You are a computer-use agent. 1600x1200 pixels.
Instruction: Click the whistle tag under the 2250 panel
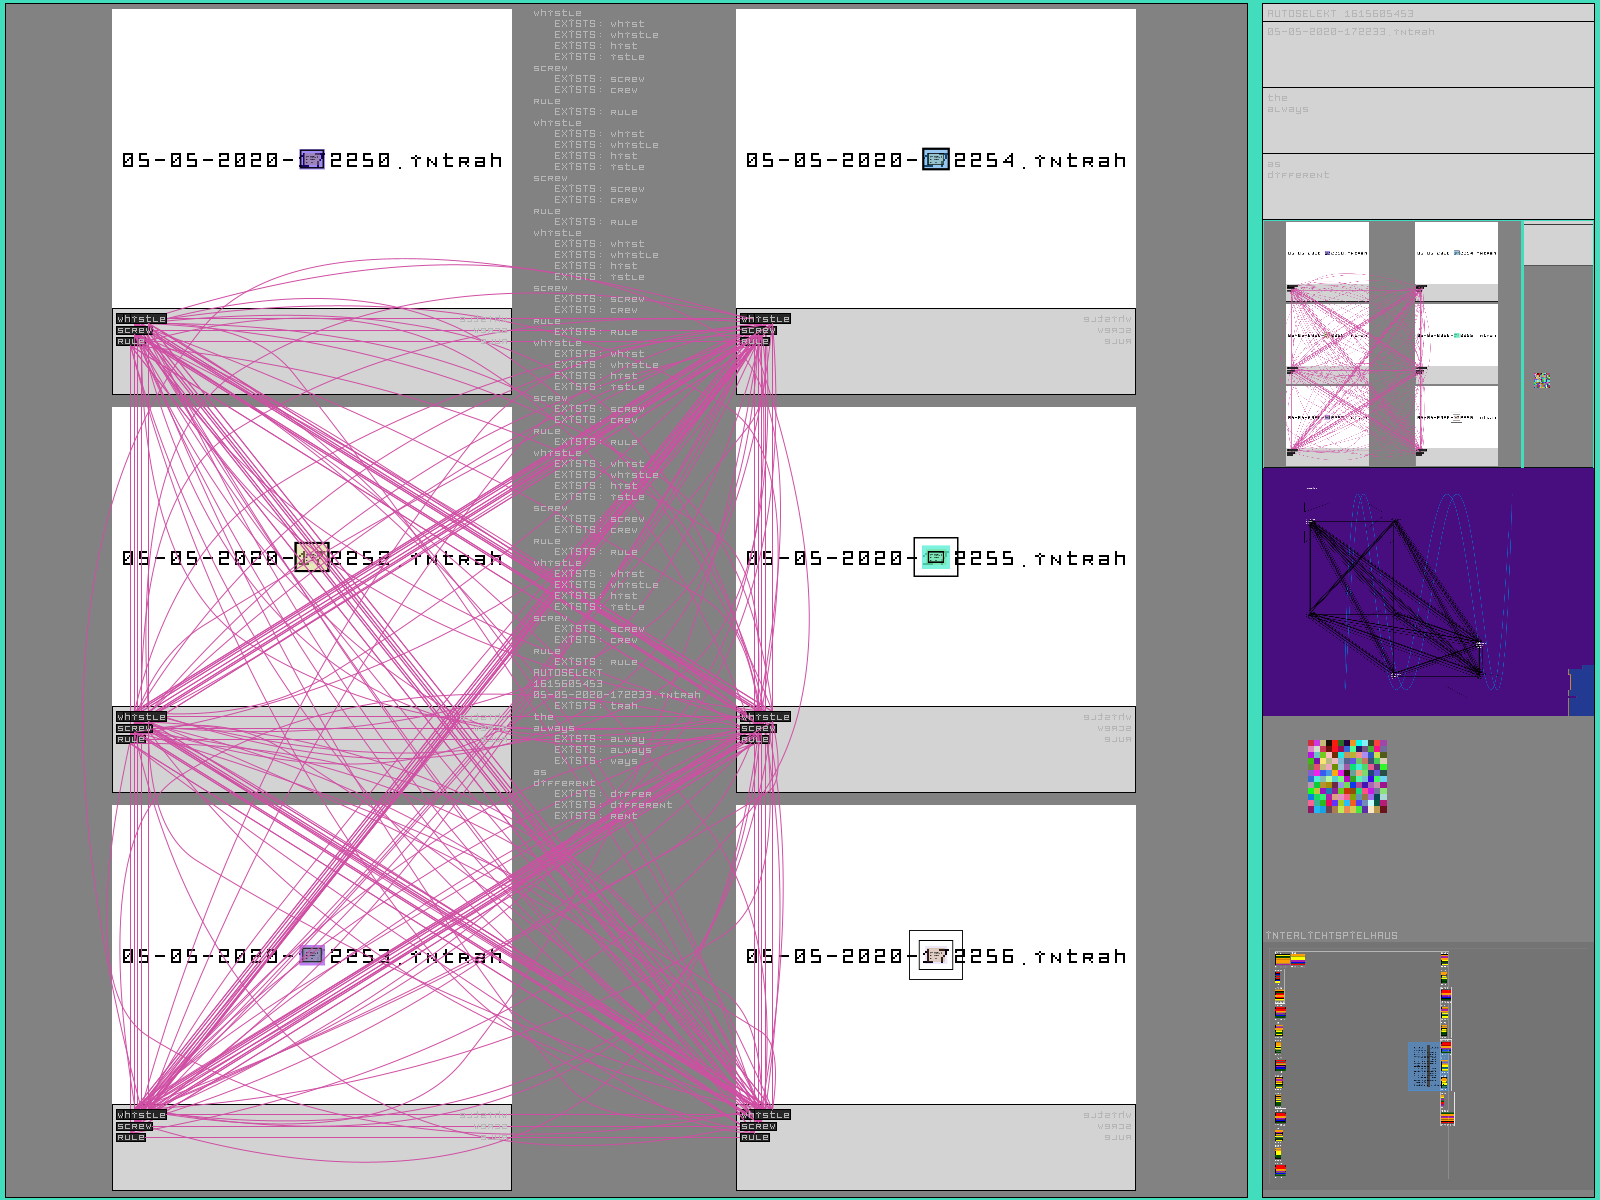pyautogui.click(x=141, y=319)
